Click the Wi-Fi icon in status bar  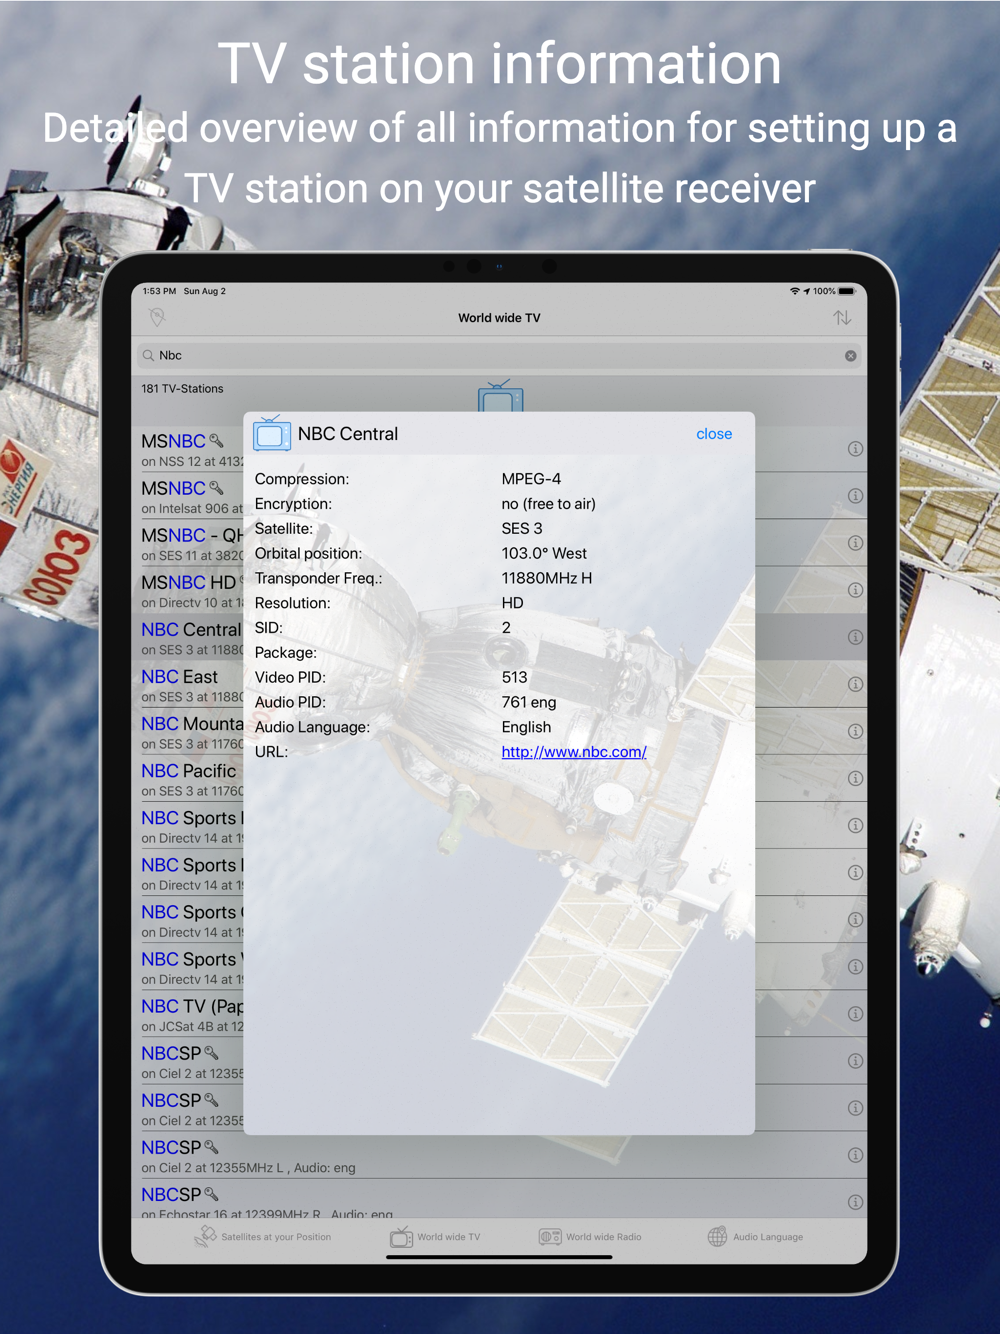795,291
